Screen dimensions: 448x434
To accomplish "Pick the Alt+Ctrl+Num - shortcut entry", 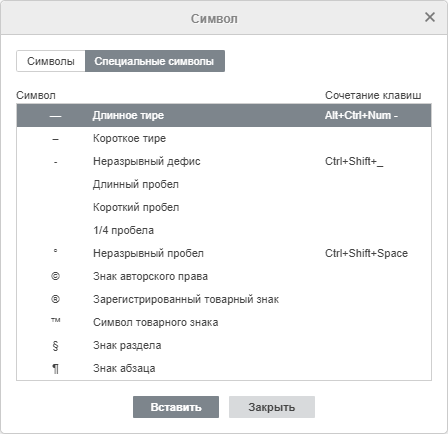I will coord(361,115).
